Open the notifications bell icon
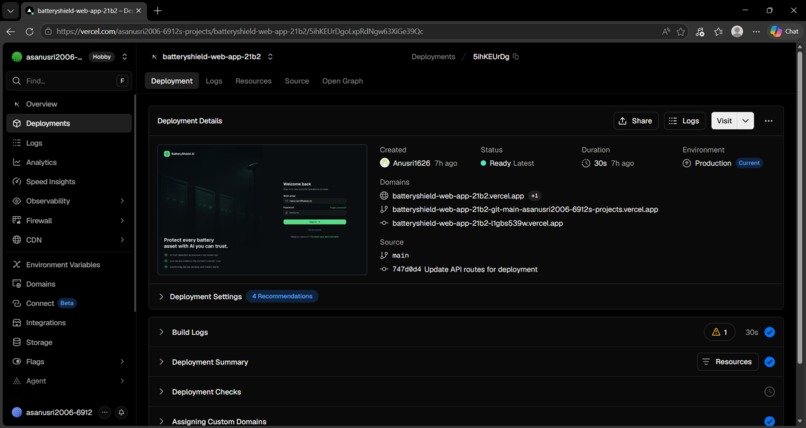Screen dimensions: 806x428 pyautogui.click(x=121, y=412)
